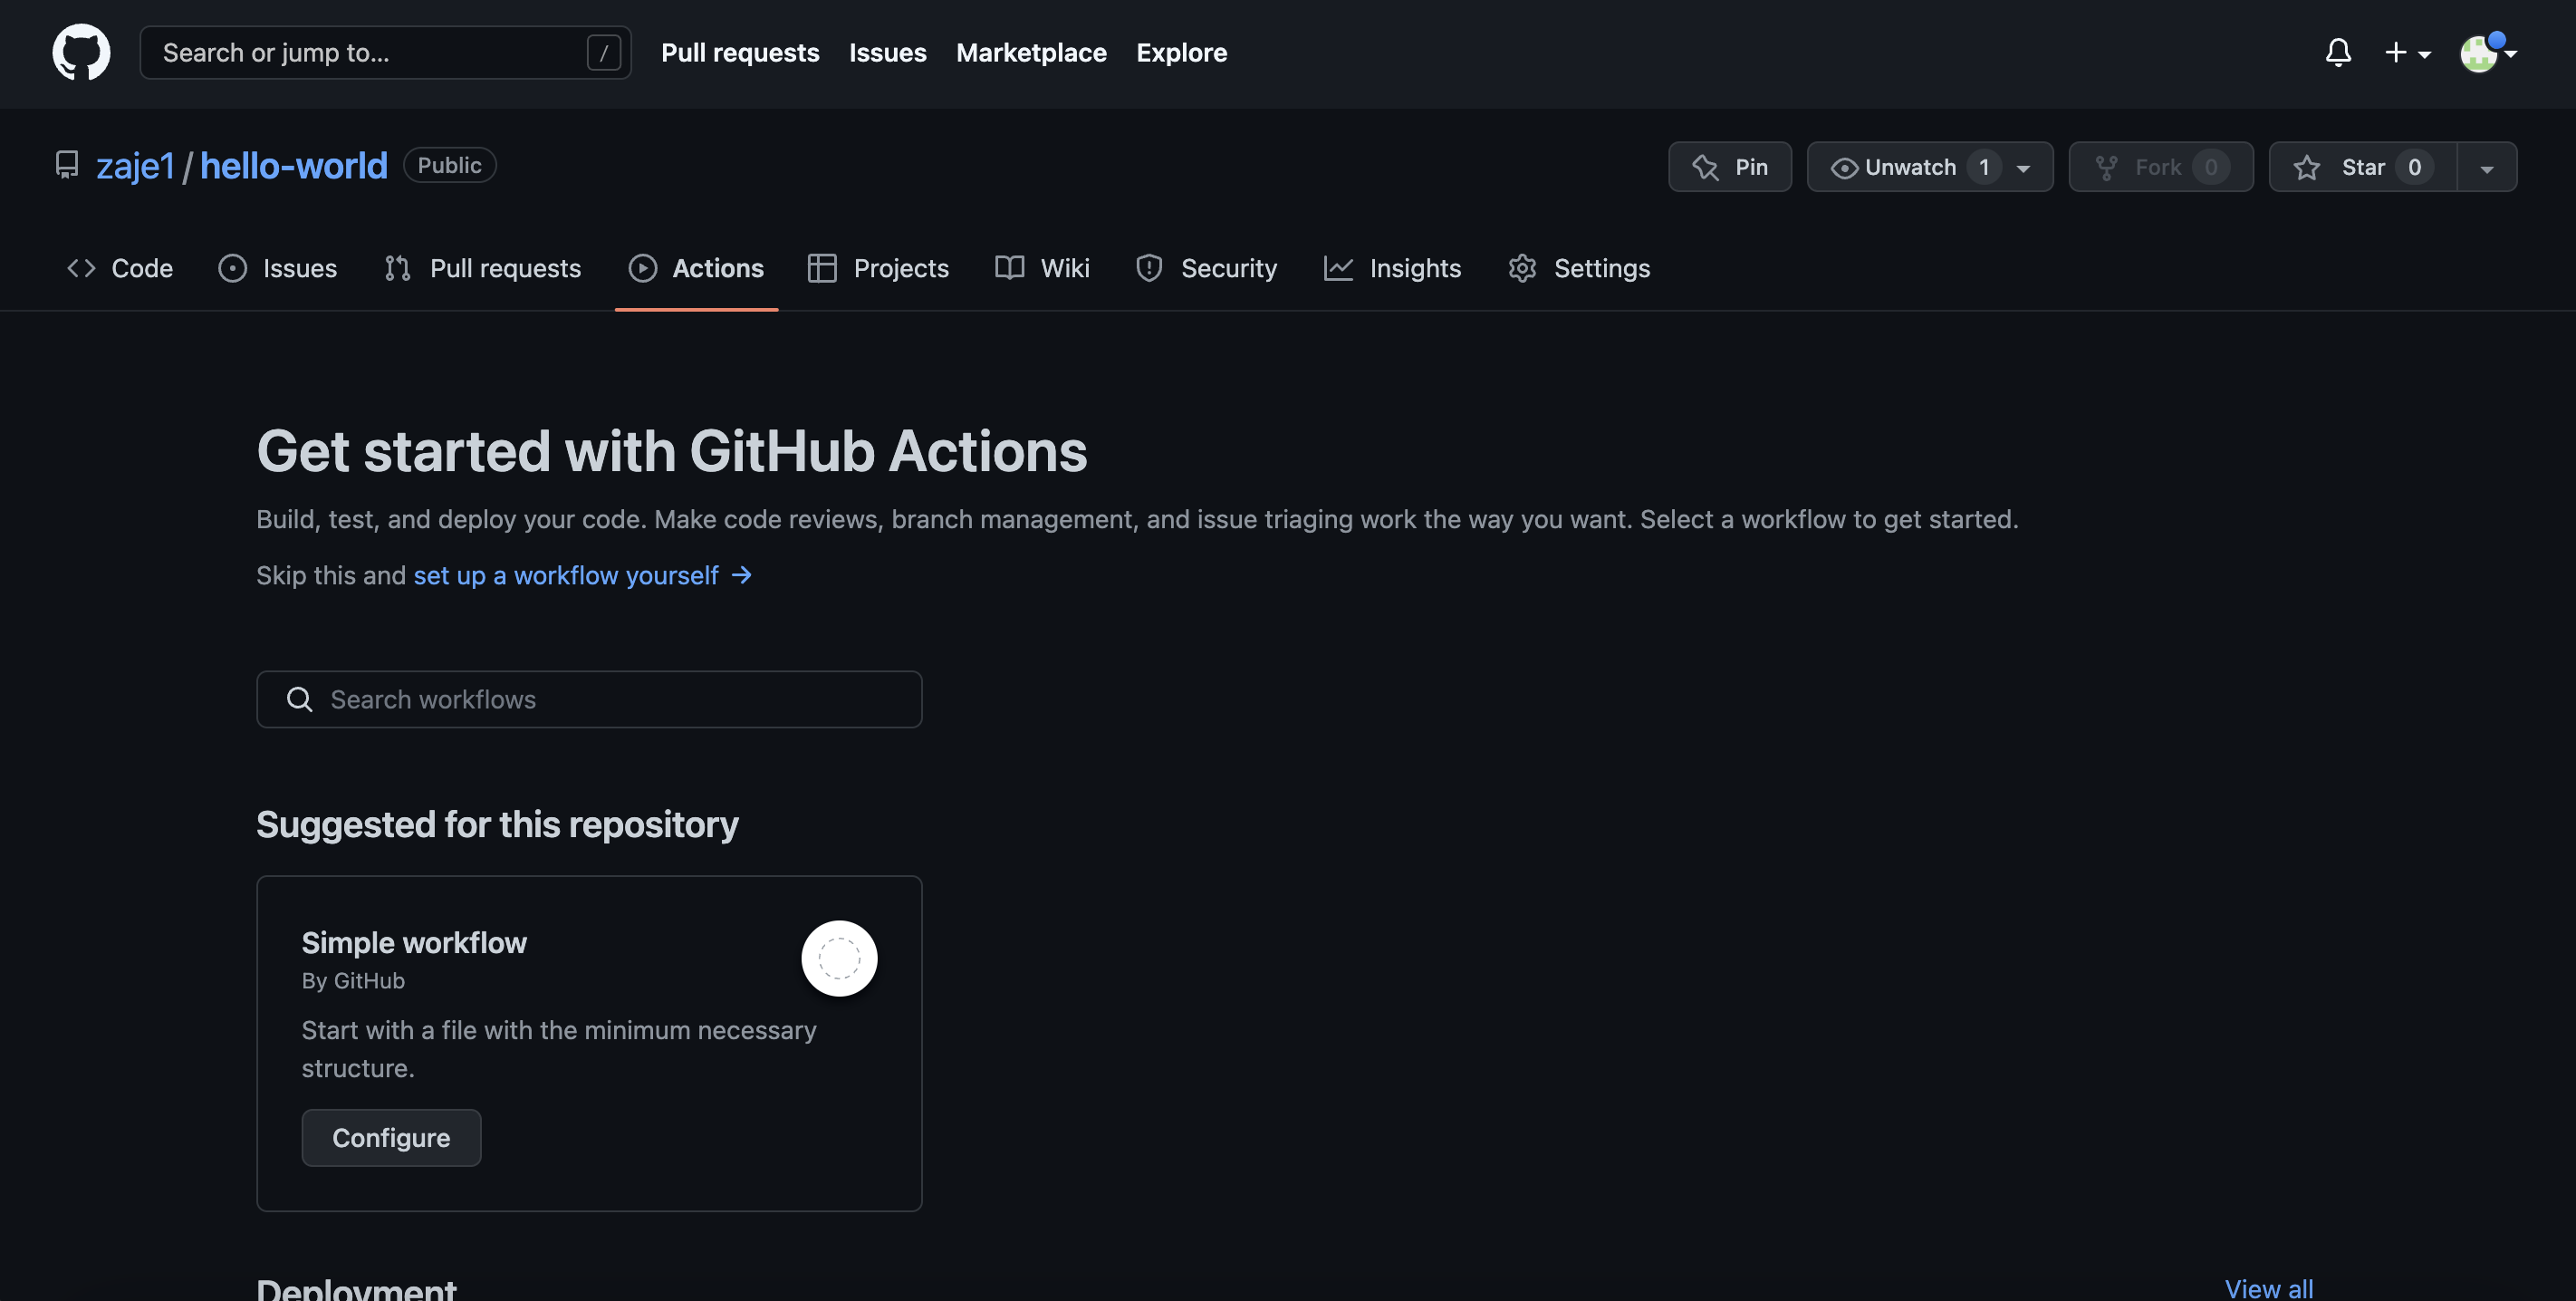Screen dimensions: 2576x1301
Task: Open the Wiki tab
Action: (x=1042, y=268)
